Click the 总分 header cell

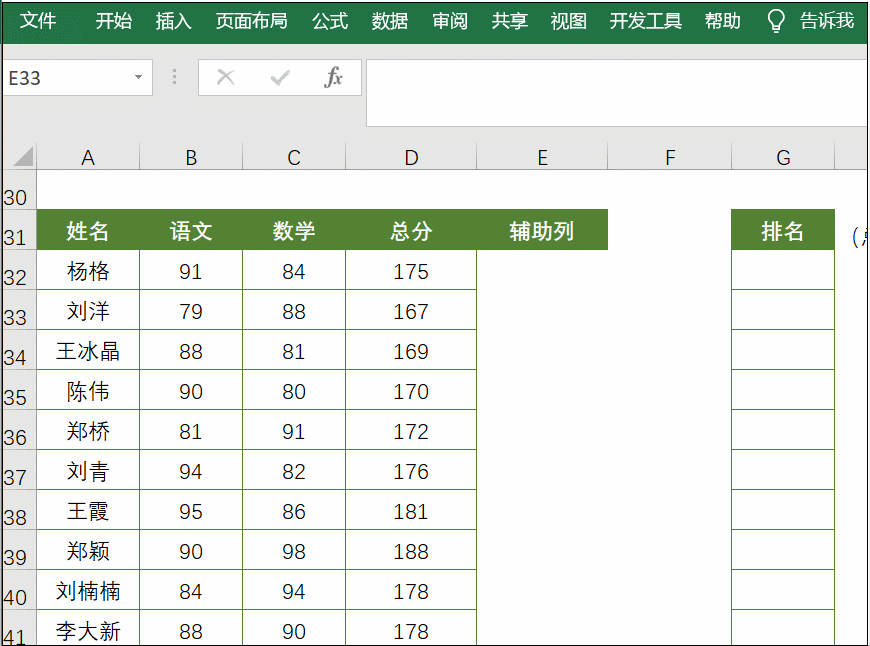pyautogui.click(x=411, y=230)
